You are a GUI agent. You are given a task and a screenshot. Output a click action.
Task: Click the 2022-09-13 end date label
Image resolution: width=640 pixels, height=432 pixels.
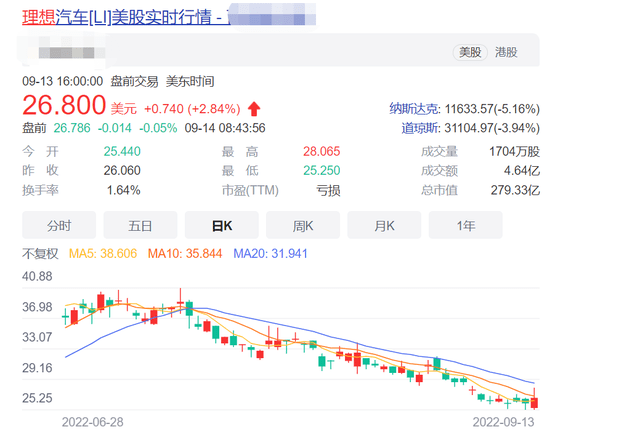[x=503, y=422]
